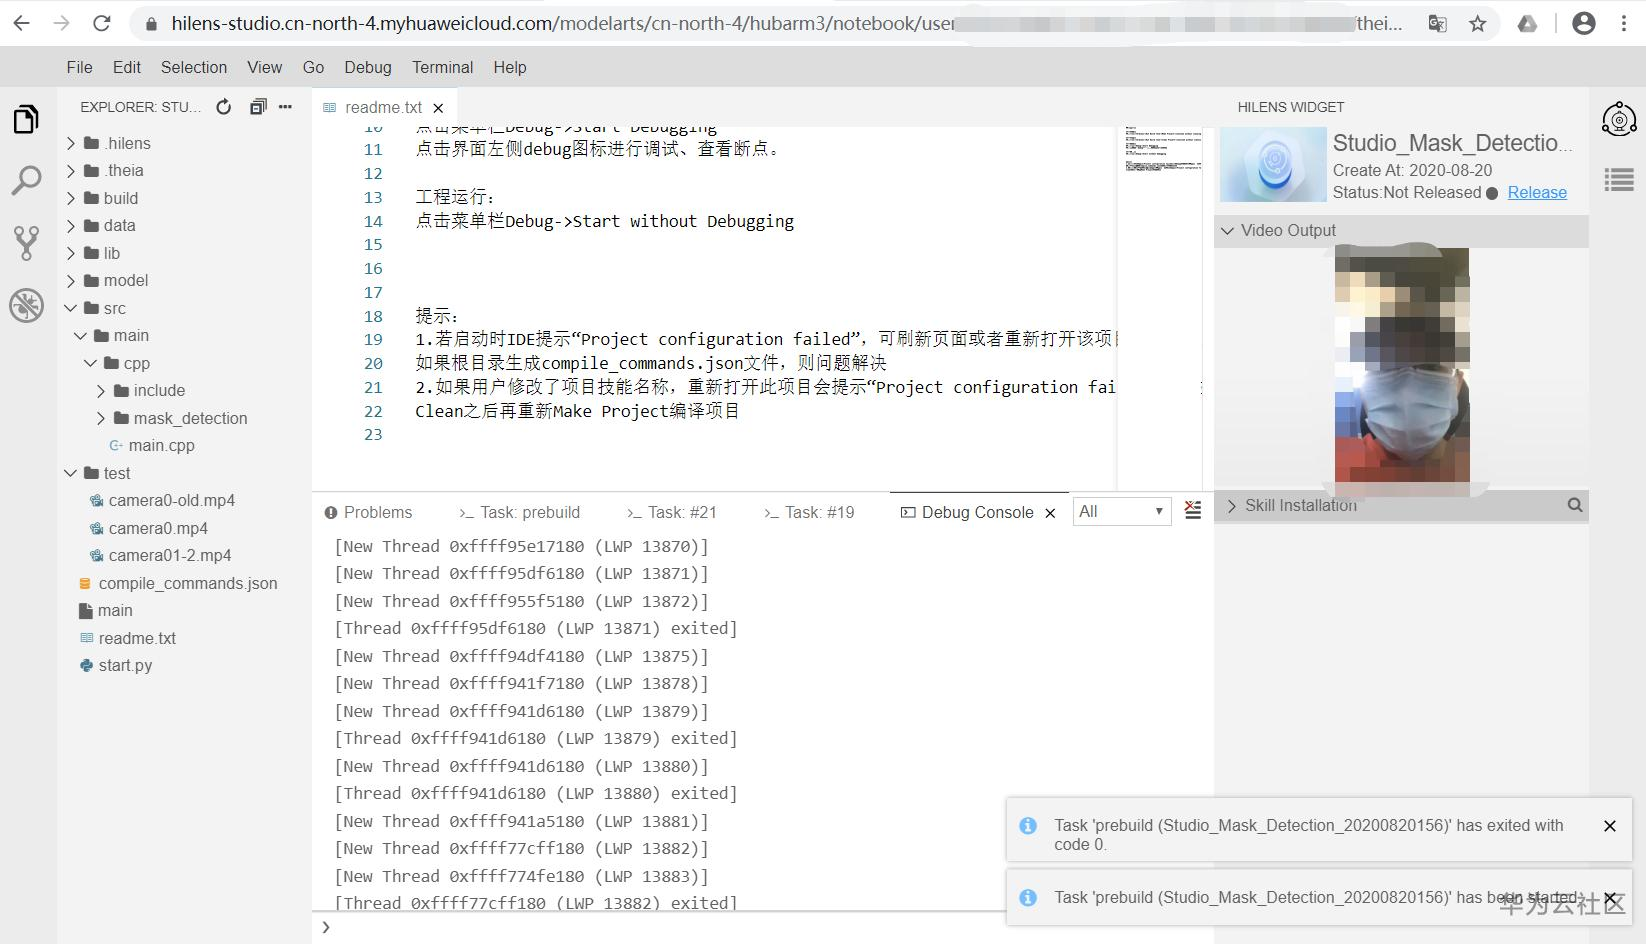Collapse all folders in the Explorer
This screenshot has height=944, width=1646.
point(258,106)
